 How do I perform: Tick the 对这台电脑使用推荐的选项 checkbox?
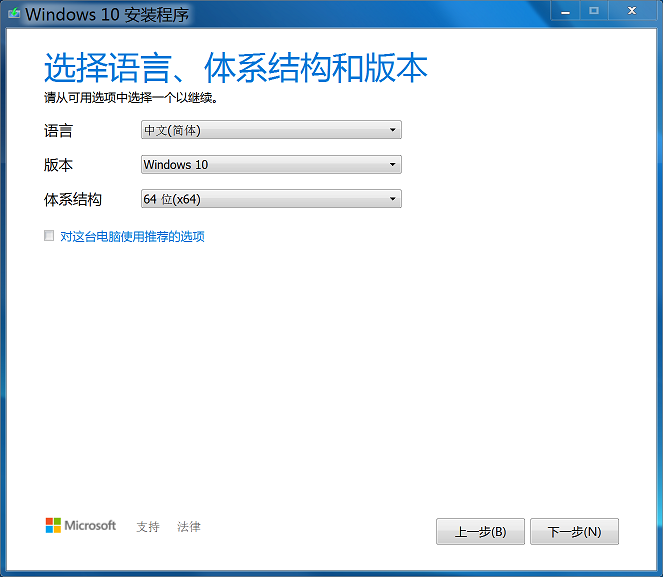point(49,235)
